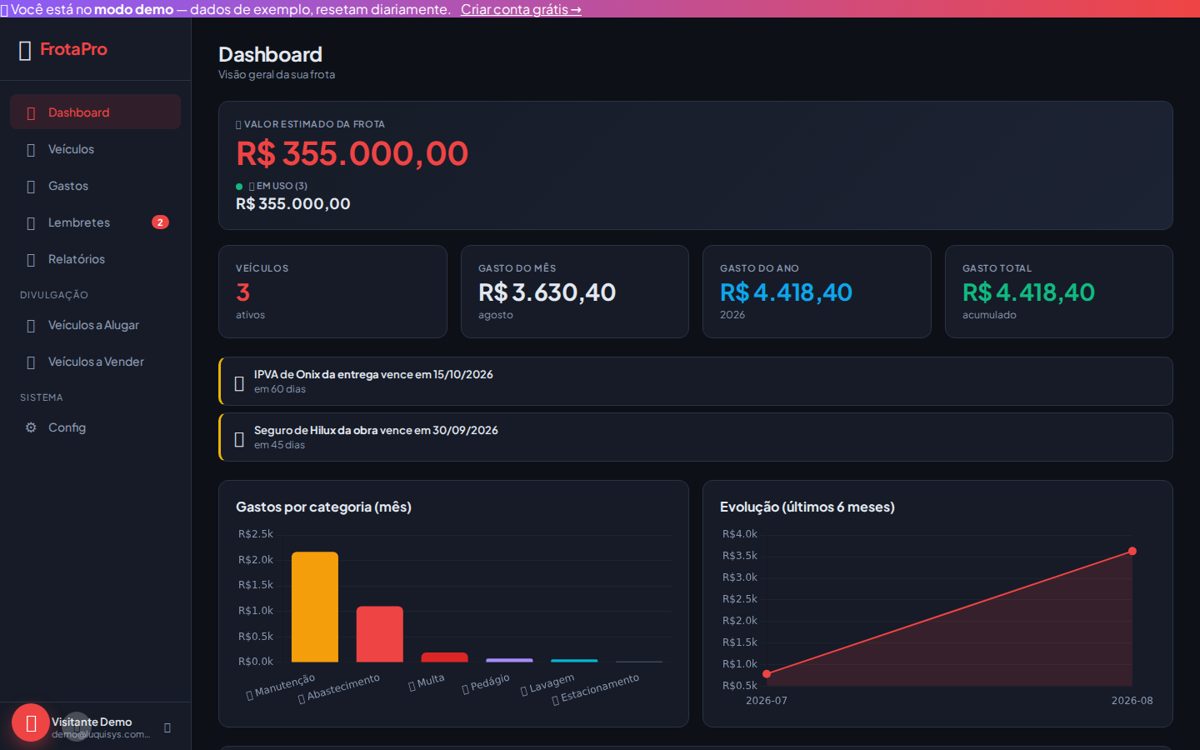
Task: Click the red Abastecimento bar in chart
Action: pos(380,634)
